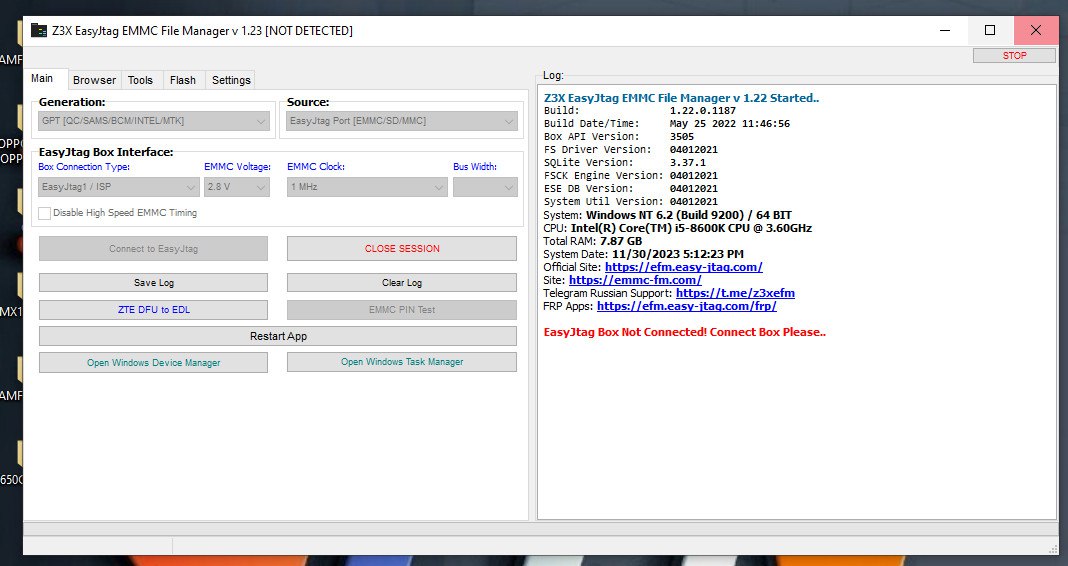Click the System Date '11/30/2023 5:12:23 PM' value
The image size is (1068, 566).
pos(678,254)
